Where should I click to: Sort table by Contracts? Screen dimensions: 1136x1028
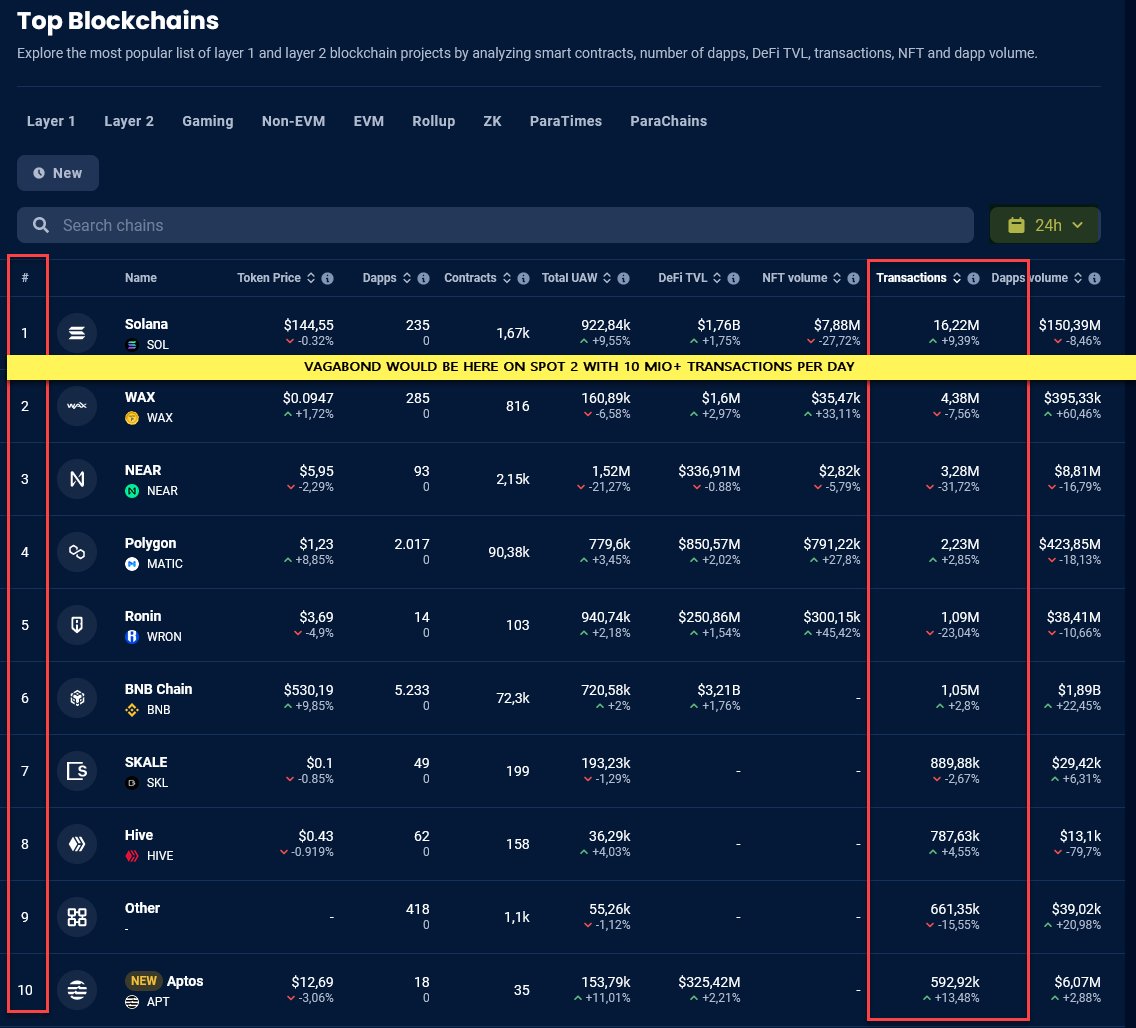[506, 278]
